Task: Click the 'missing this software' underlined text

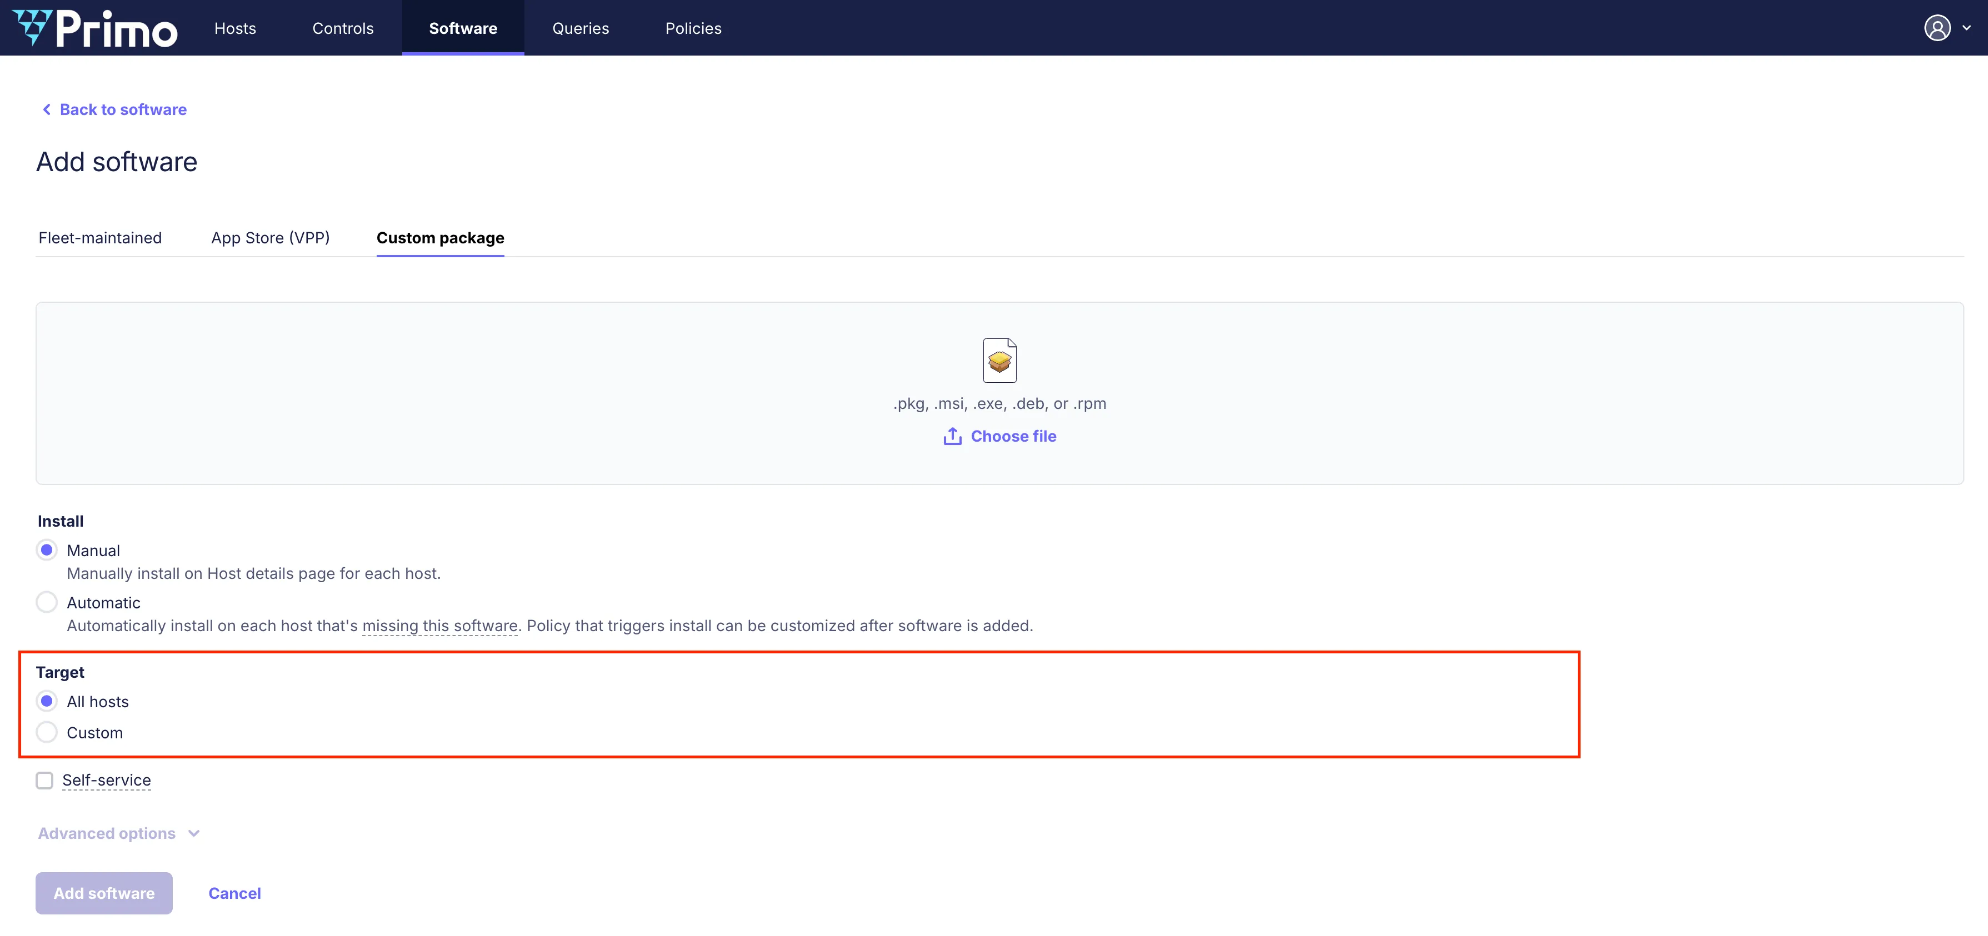Action: (x=440, y=626)
